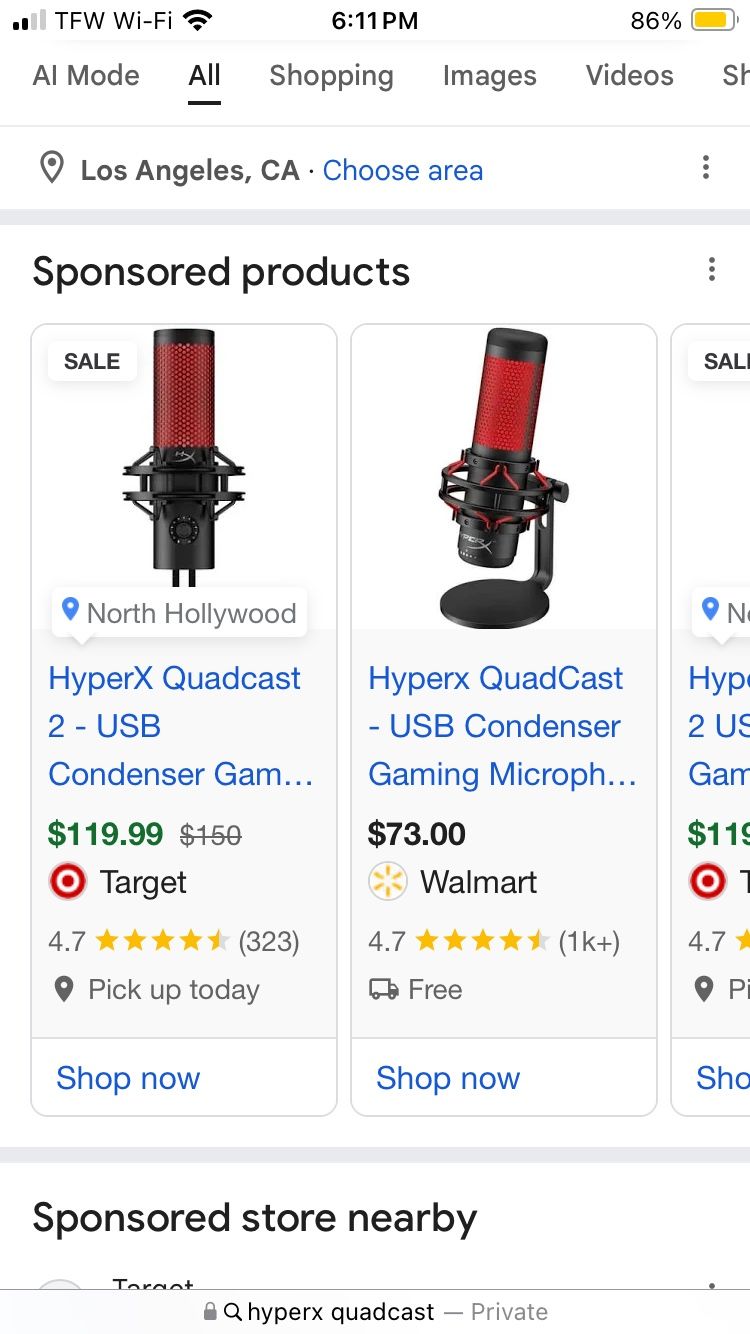Screen dimensions: 750x1334
Task: Open the location settings three-dot menu
Action: pyautogui.click(x=706, y=167)
